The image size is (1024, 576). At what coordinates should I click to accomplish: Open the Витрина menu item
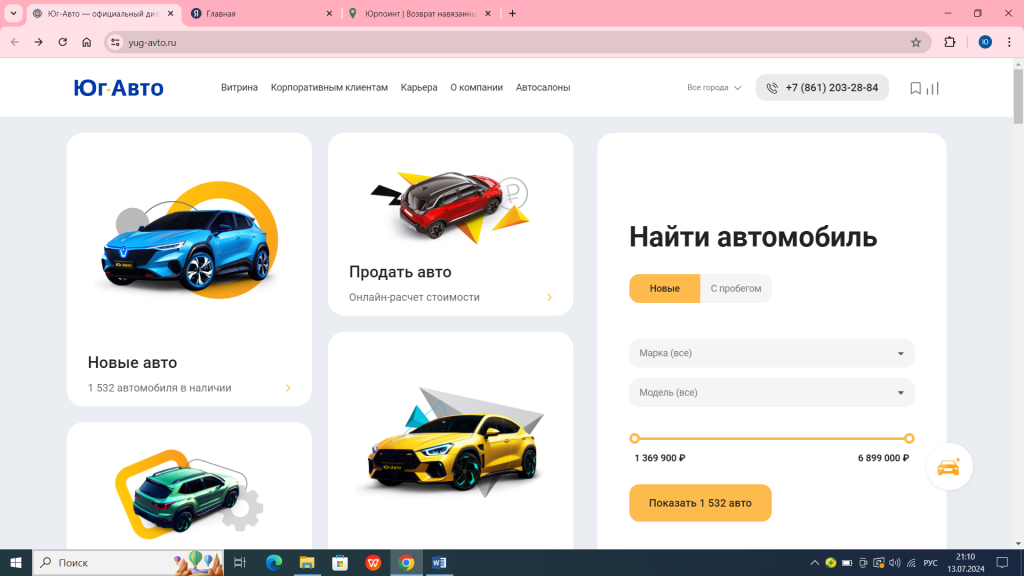(x=239, y=88)
